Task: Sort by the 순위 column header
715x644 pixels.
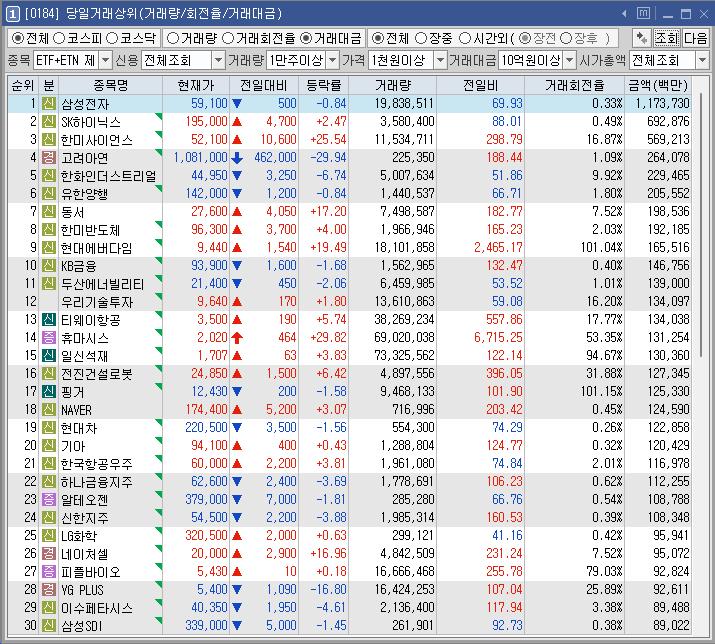Action: (23, 85)
